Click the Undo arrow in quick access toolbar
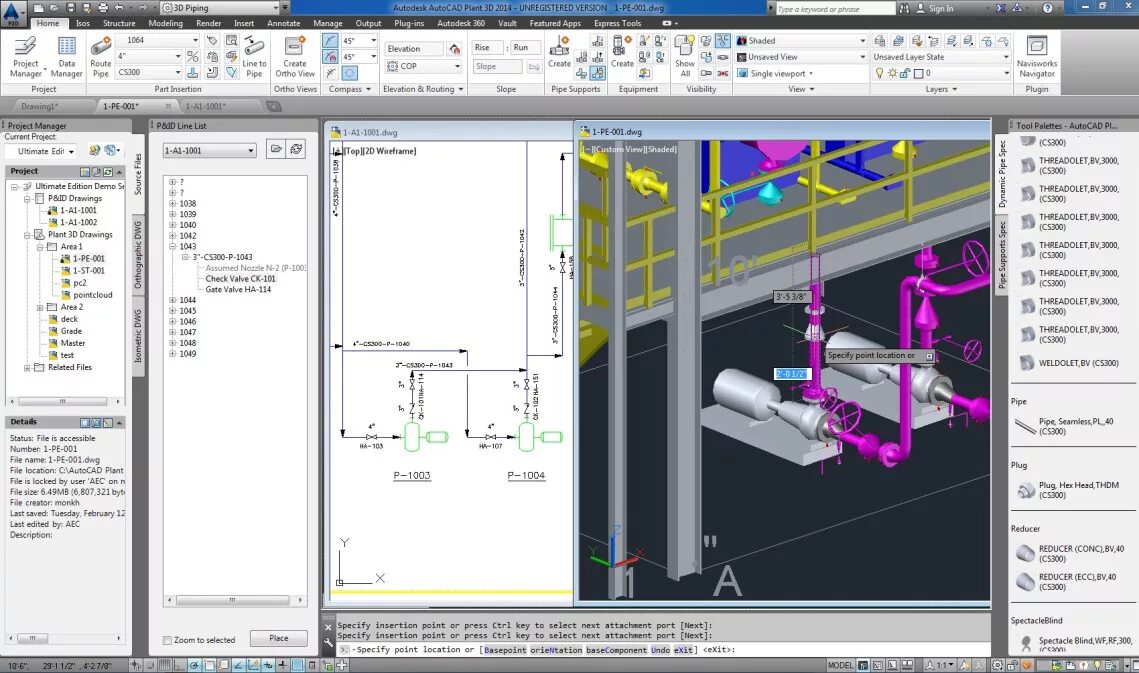This screenshot has height=673, width=1139. 118,8
